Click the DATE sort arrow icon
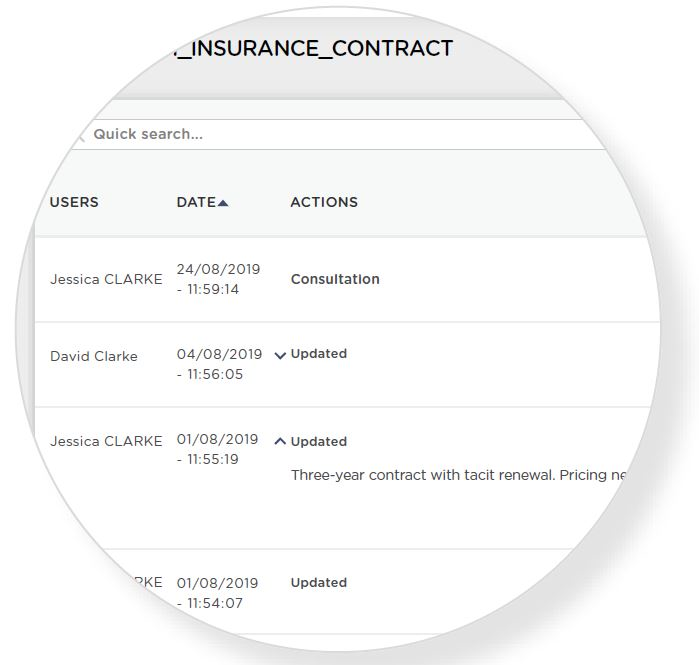The width and height of the screenshot is (699, 665). 223,203
